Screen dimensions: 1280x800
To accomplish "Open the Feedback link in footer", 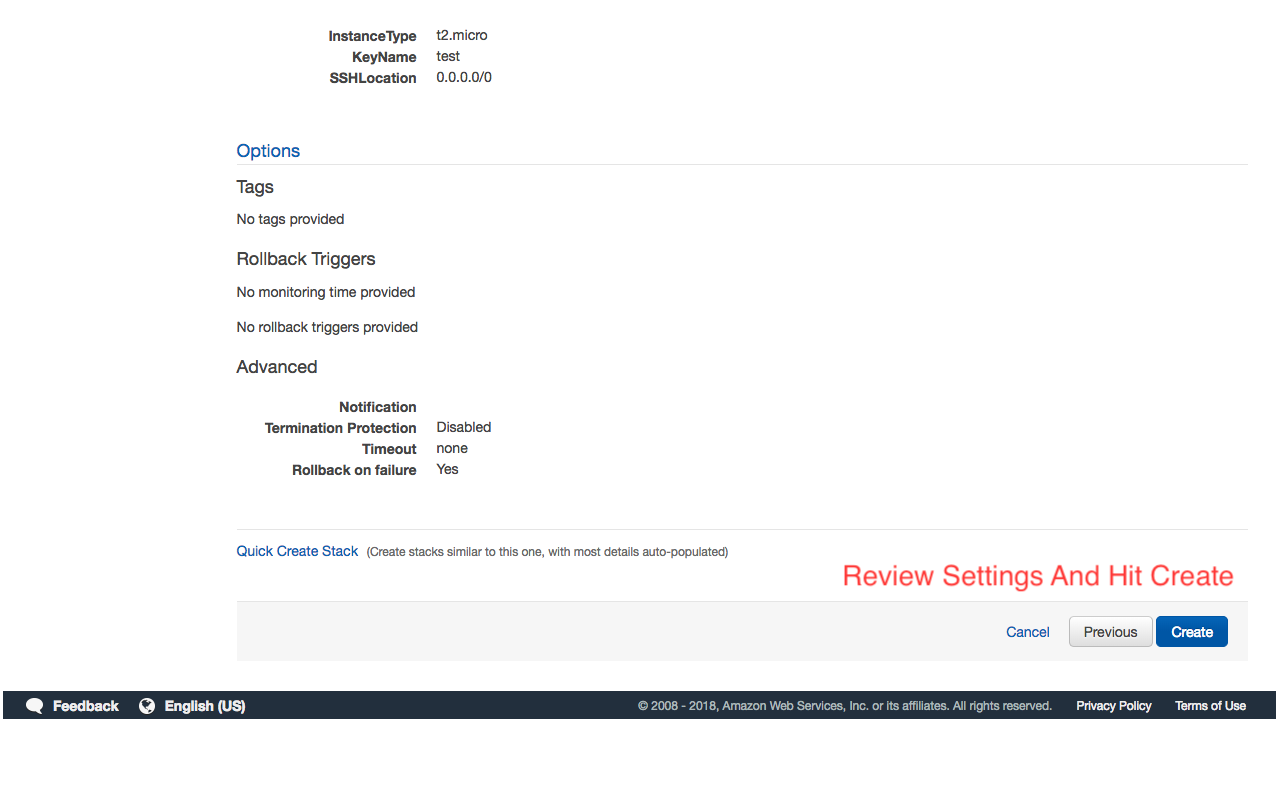I will tap(85, 706).
